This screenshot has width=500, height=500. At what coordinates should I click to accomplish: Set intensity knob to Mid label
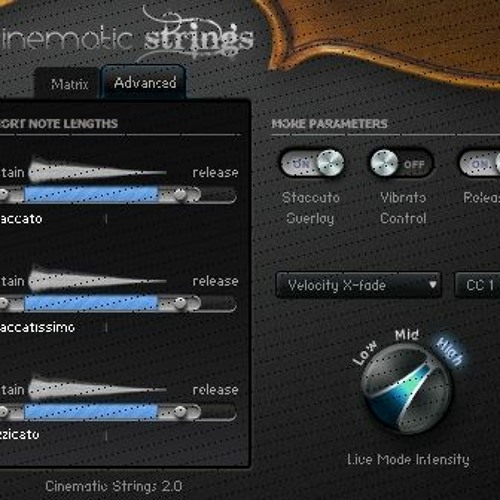[407, 335]
